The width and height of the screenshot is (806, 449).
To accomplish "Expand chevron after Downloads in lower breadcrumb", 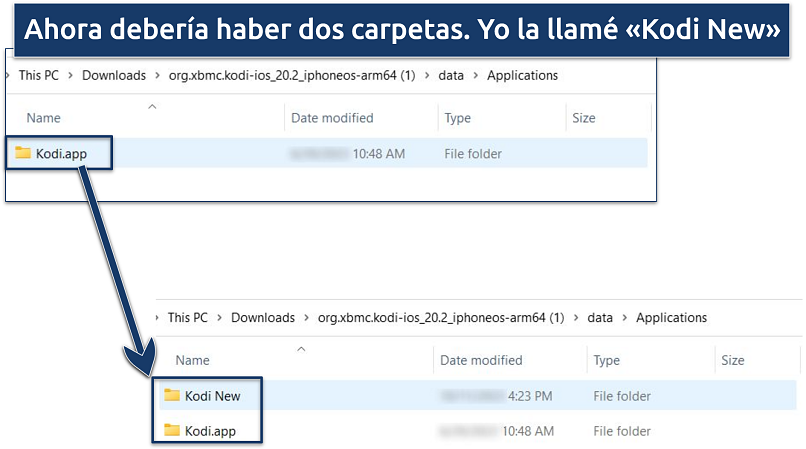I will [x=306, y=318].
